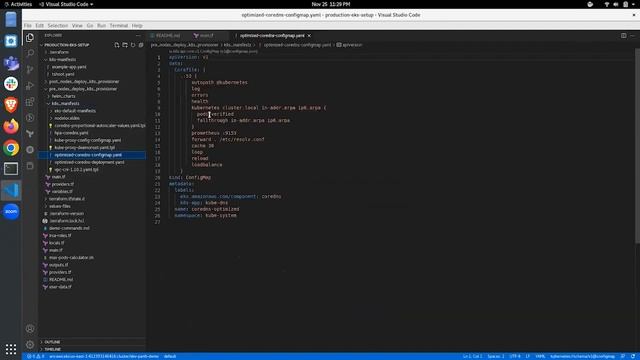Expand the helm_charts folder
The height and width of the screenshot is (360, 640).
pyautogui.click(x=63, y=96)
